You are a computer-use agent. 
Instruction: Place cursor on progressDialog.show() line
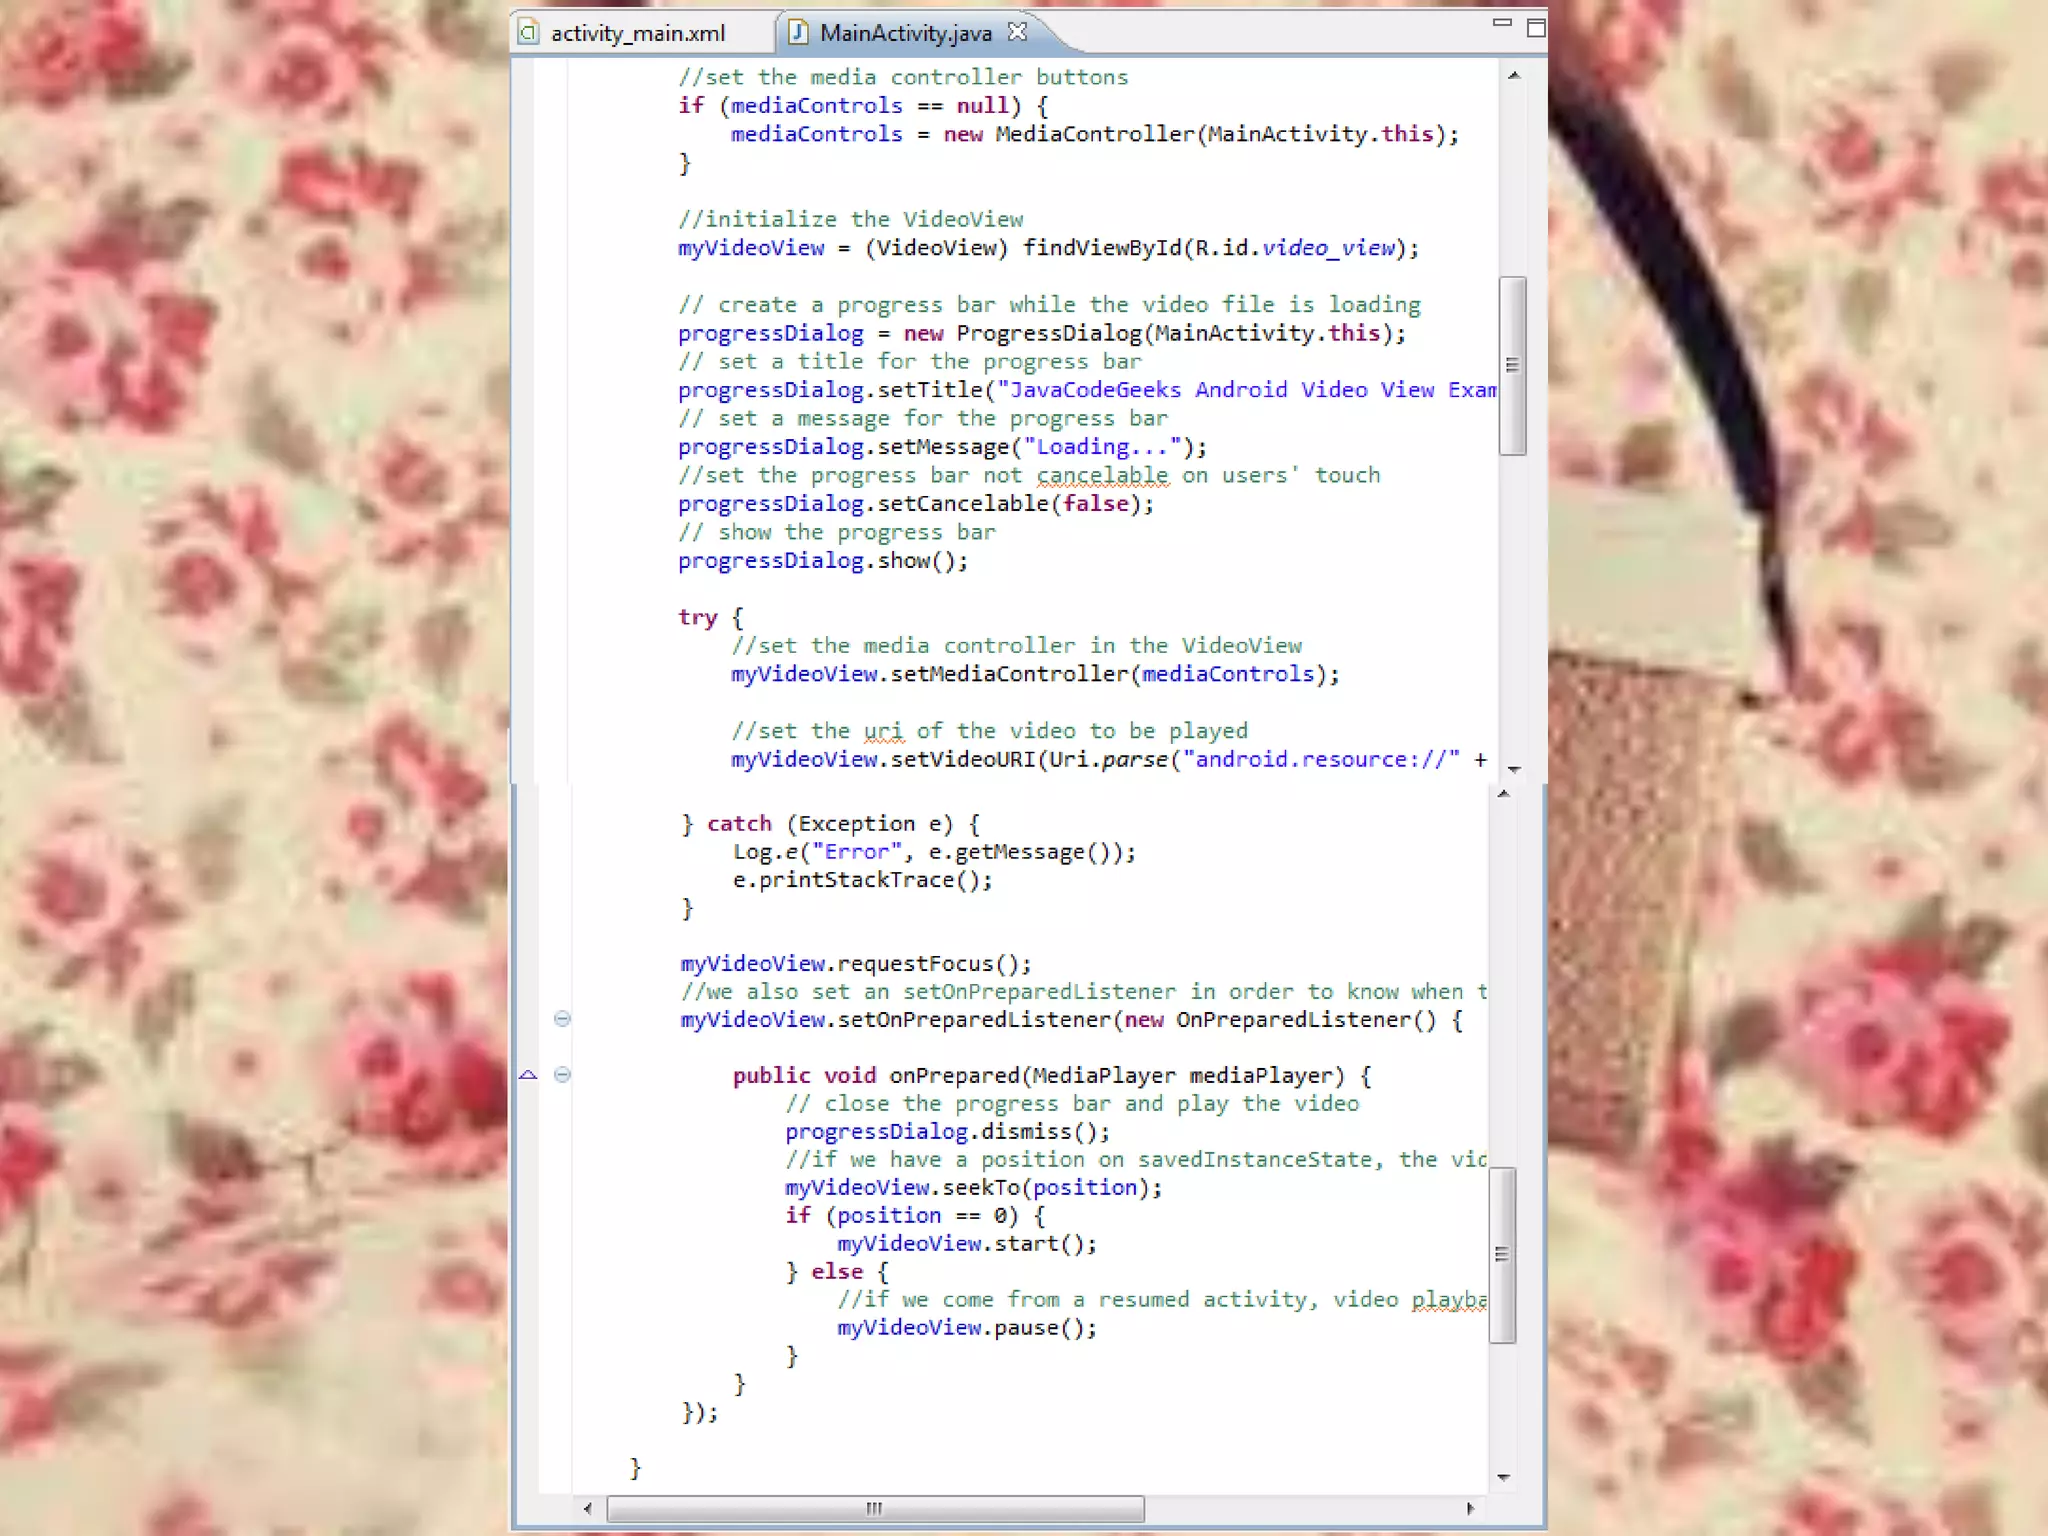822,561
